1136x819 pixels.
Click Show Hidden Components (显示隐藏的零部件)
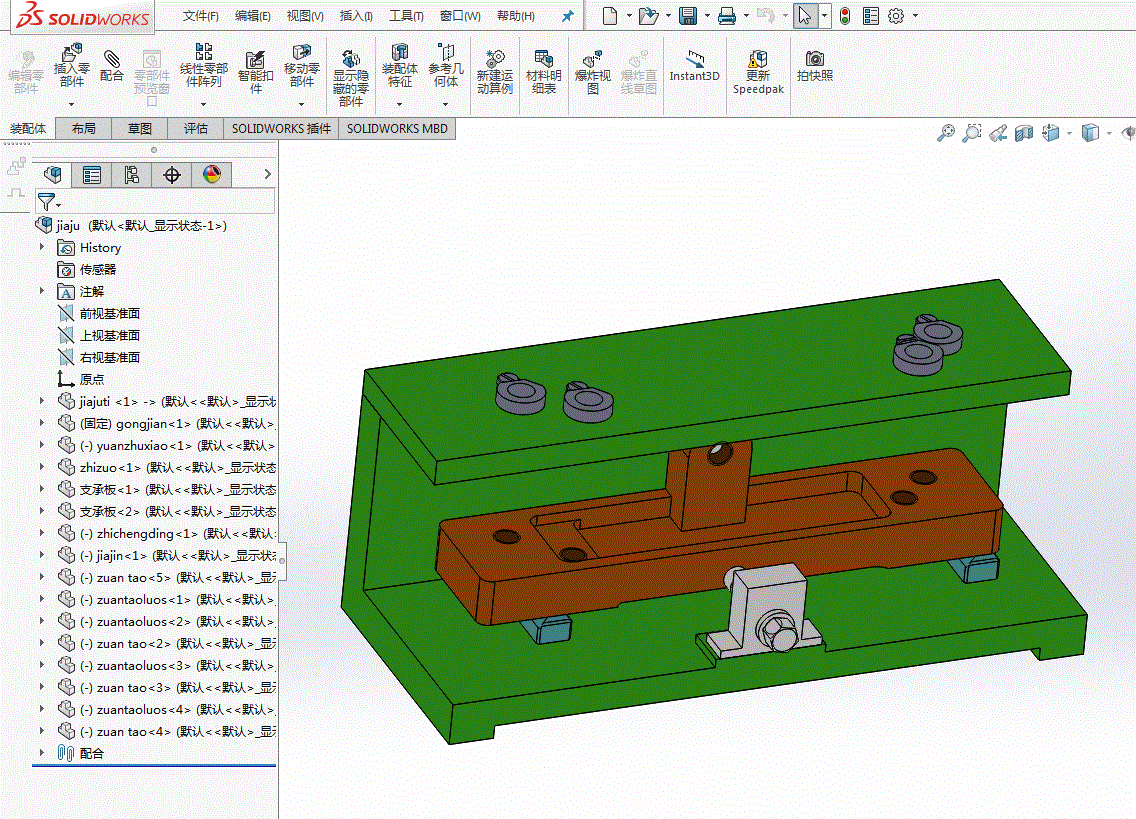coord(351,78)
